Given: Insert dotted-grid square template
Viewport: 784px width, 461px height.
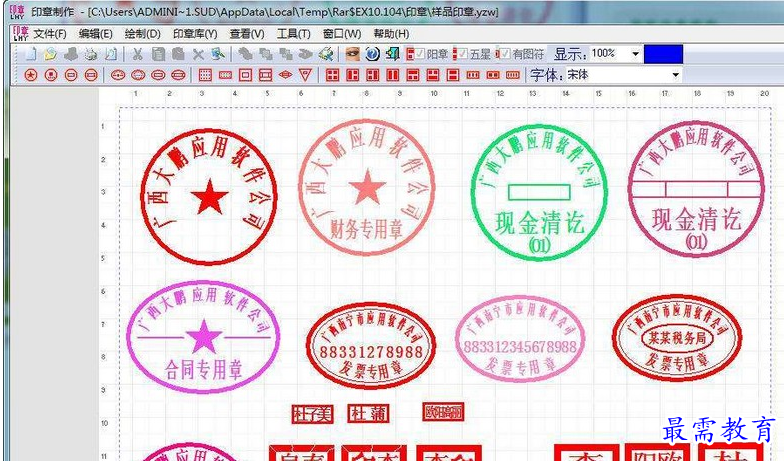Looking at the screenshot, I should click(205, 76).
